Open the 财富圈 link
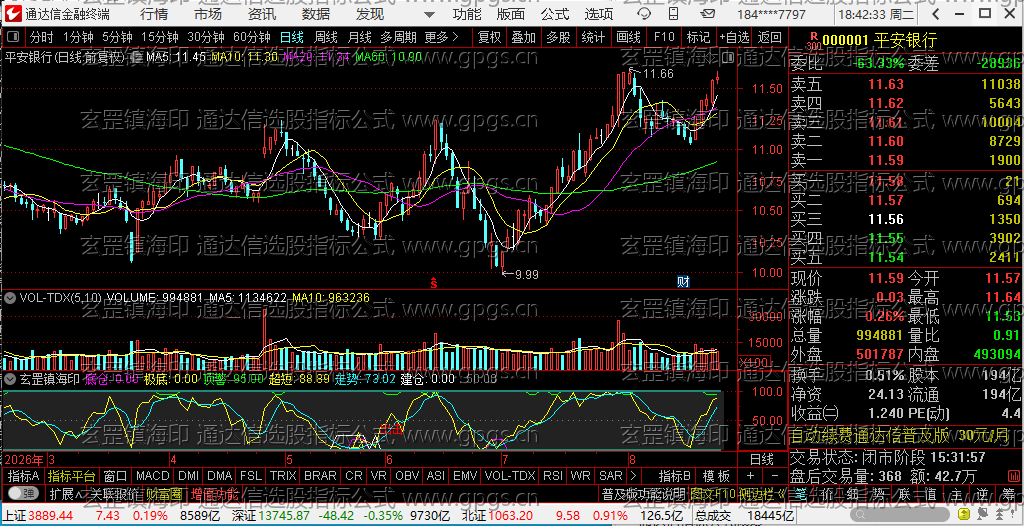The image size is (1024, 526). coord(163,494)
